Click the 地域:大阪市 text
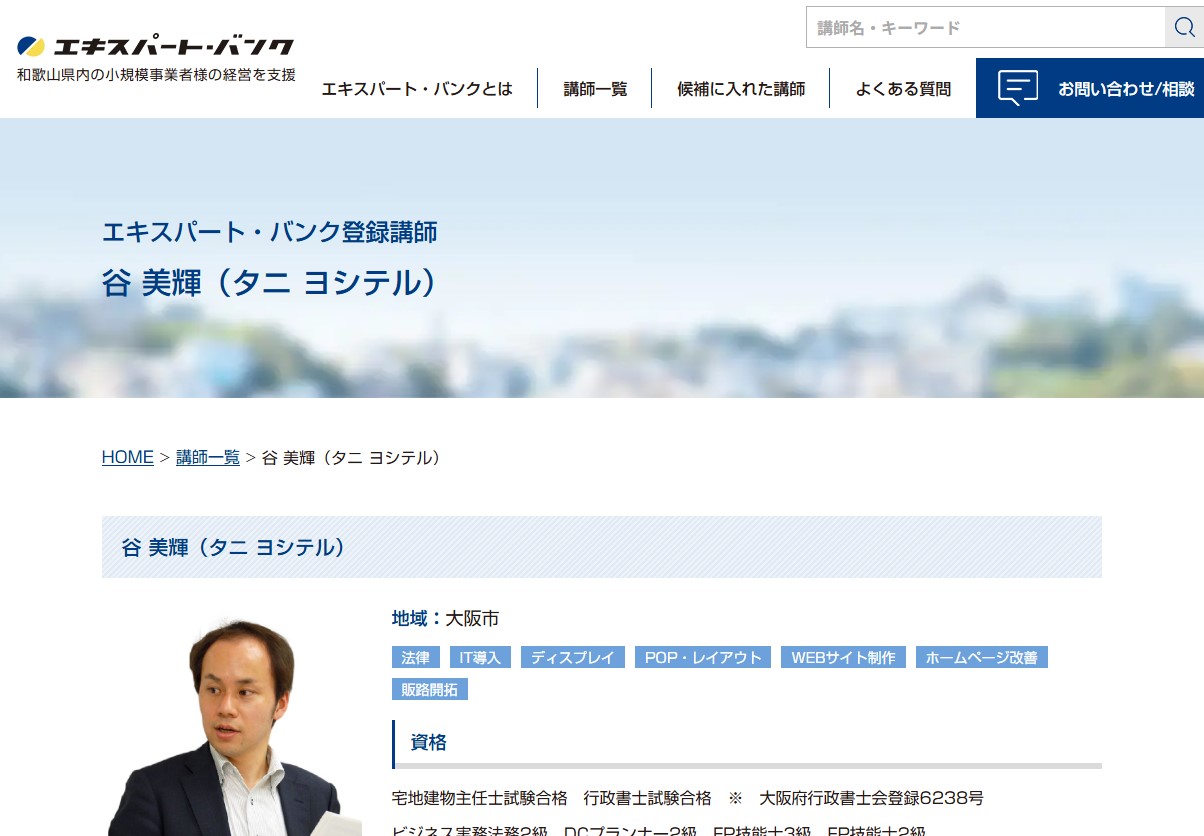 [x=445, y=619]
